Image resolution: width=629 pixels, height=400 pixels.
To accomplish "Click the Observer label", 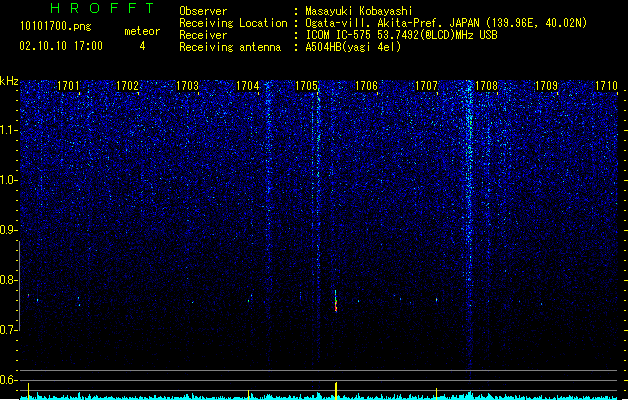I will click(x=203, y=11).
